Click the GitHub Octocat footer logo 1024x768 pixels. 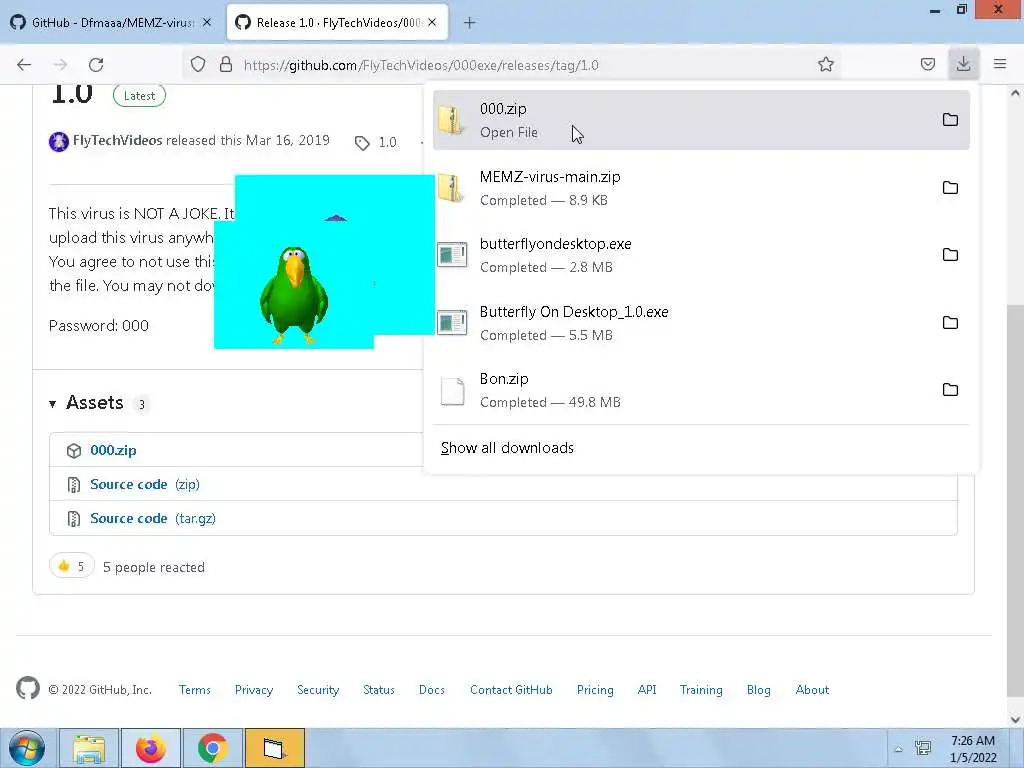tap(28, 688)
